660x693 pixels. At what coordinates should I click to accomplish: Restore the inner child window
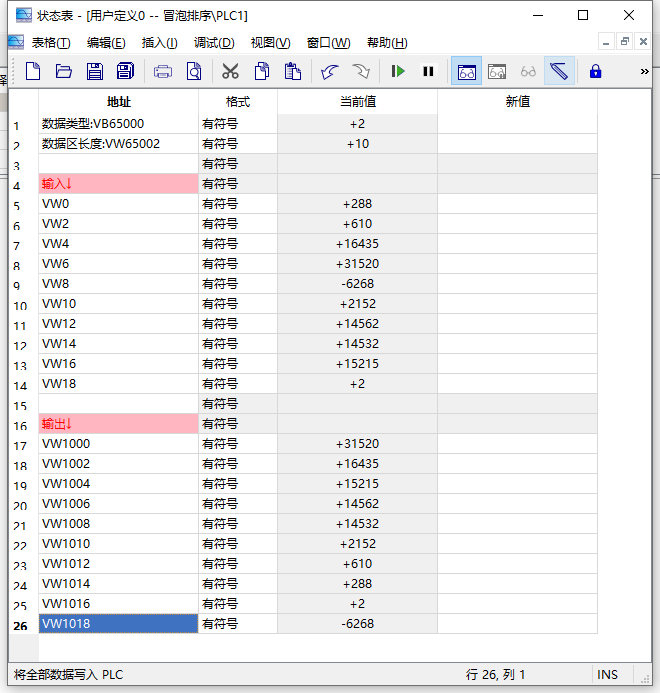coord(625,42)
